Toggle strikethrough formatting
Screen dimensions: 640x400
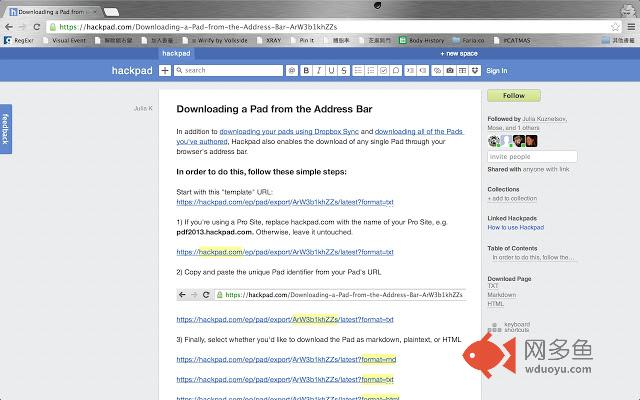(344, 71)
